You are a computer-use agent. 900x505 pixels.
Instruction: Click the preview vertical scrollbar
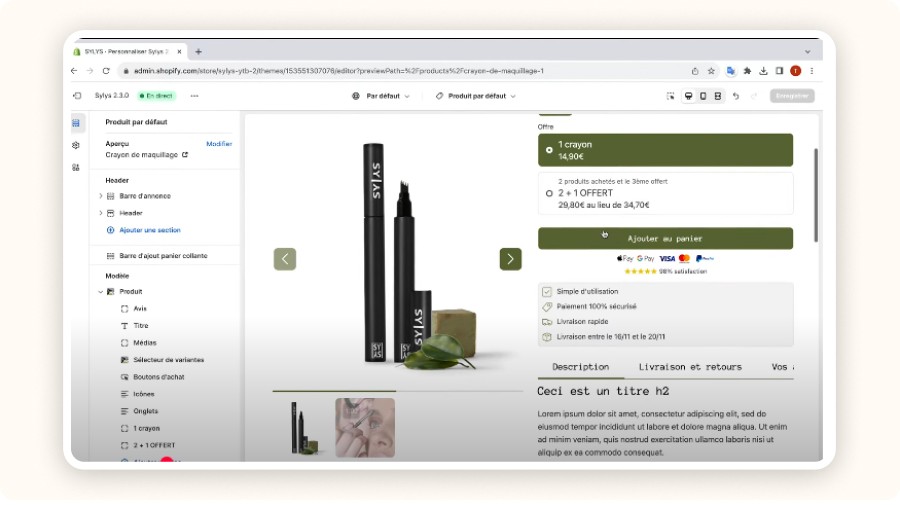coord(816,195)
